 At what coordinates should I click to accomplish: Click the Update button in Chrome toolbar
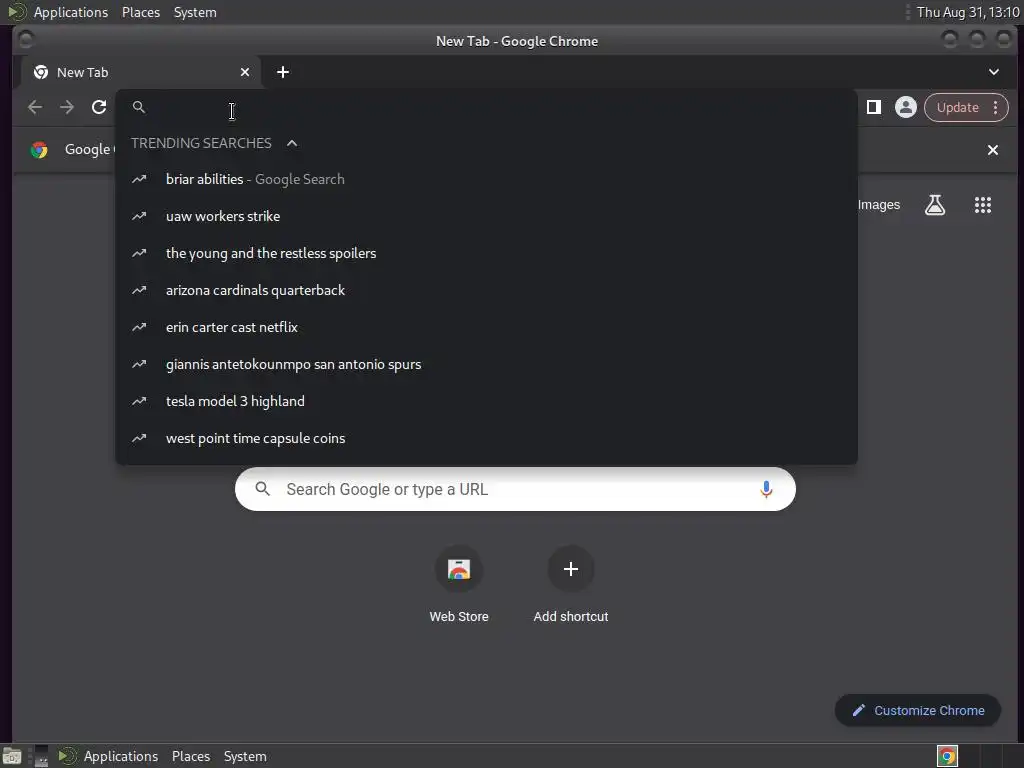pyautogui.click(x=957, y=107)
